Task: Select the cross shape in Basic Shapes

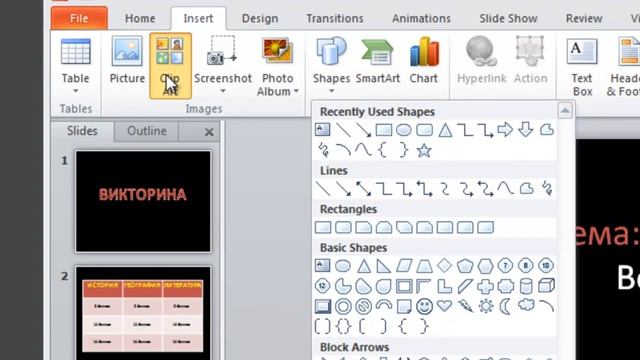Action: pyautogui.click(x=485, y=286)
